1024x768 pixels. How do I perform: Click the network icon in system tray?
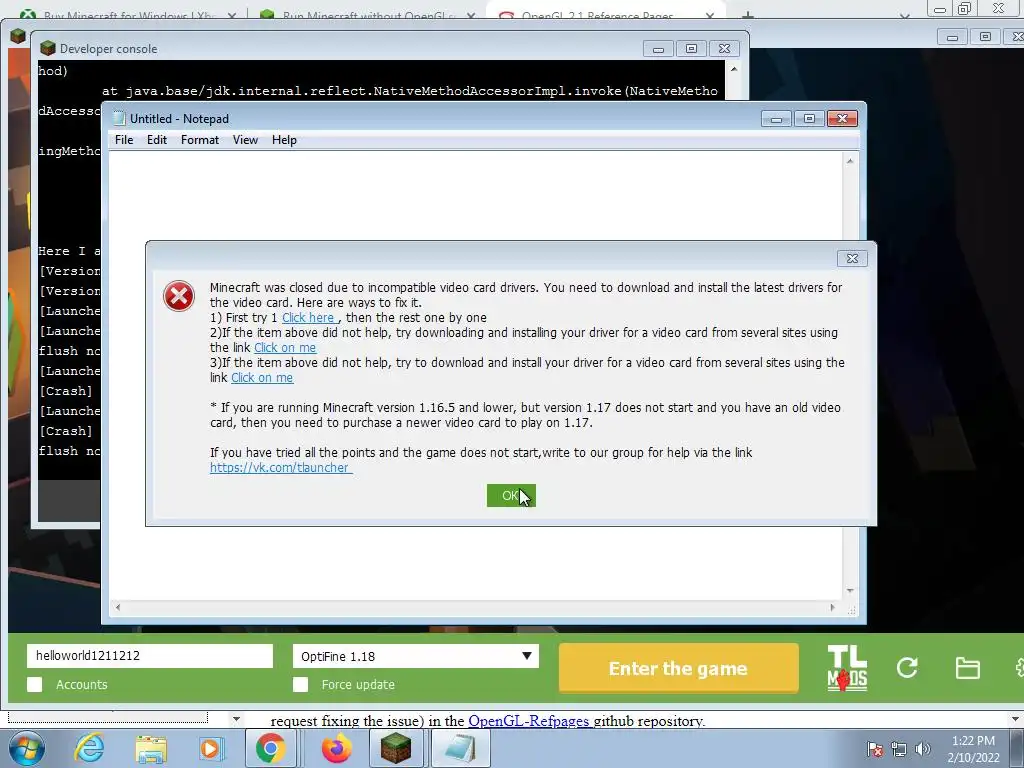point(899,749)
